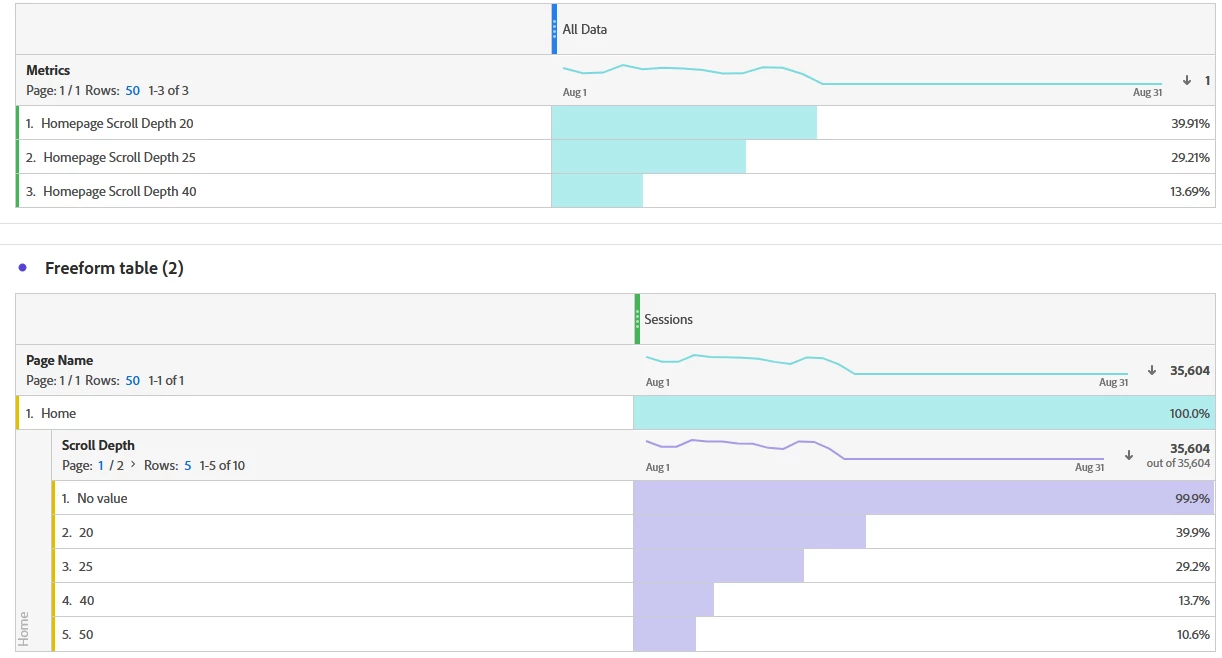Click the Freeform table (2) title
The height and width of the screenshot is (658, 1222).
pos(114,268)
